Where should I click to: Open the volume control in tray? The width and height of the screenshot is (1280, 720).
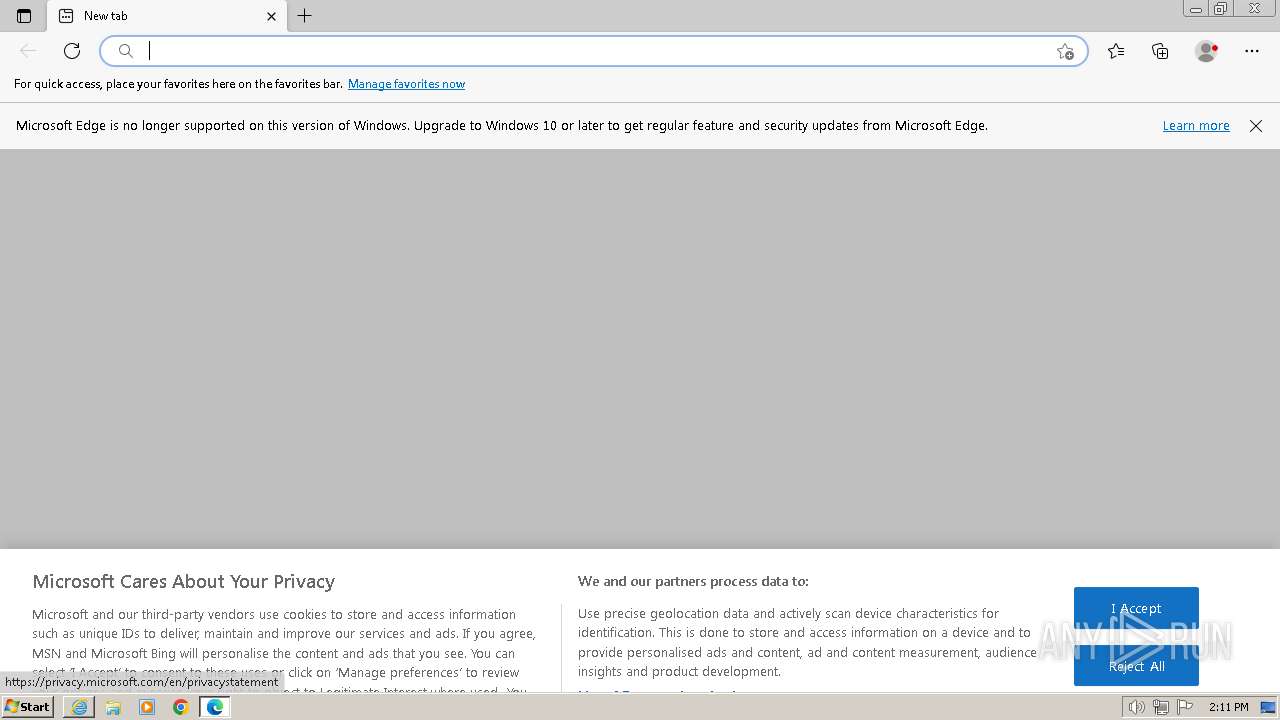point(1137,707)
